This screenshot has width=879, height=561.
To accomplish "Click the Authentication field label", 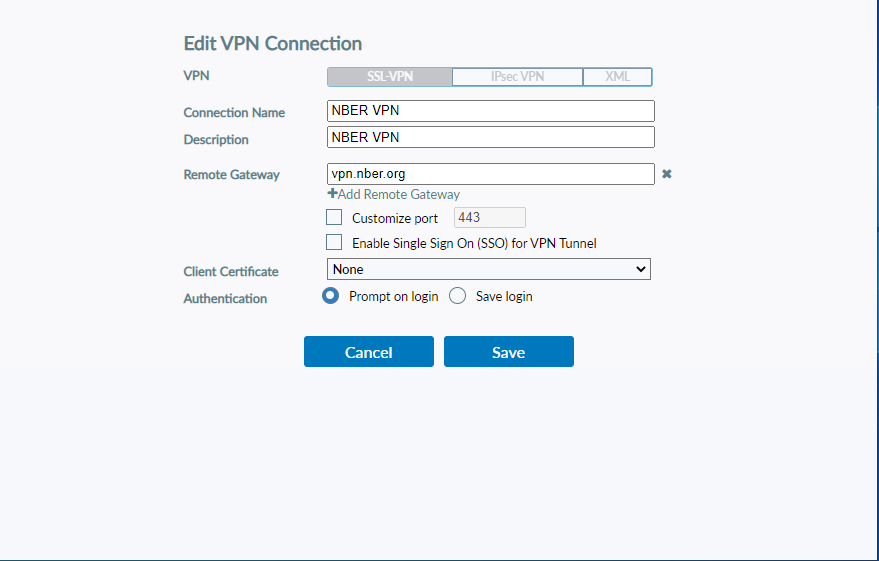I will 225,299.
